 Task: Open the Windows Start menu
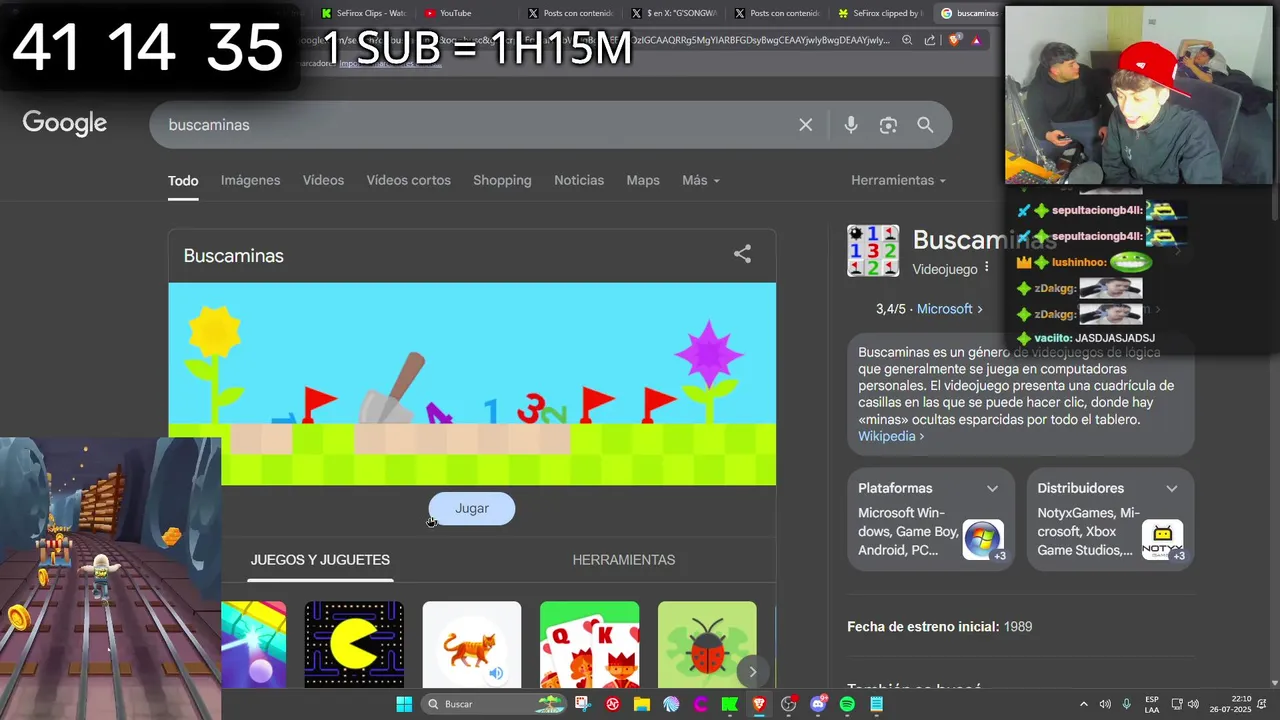pyautogui.click(x=404, y=704)
